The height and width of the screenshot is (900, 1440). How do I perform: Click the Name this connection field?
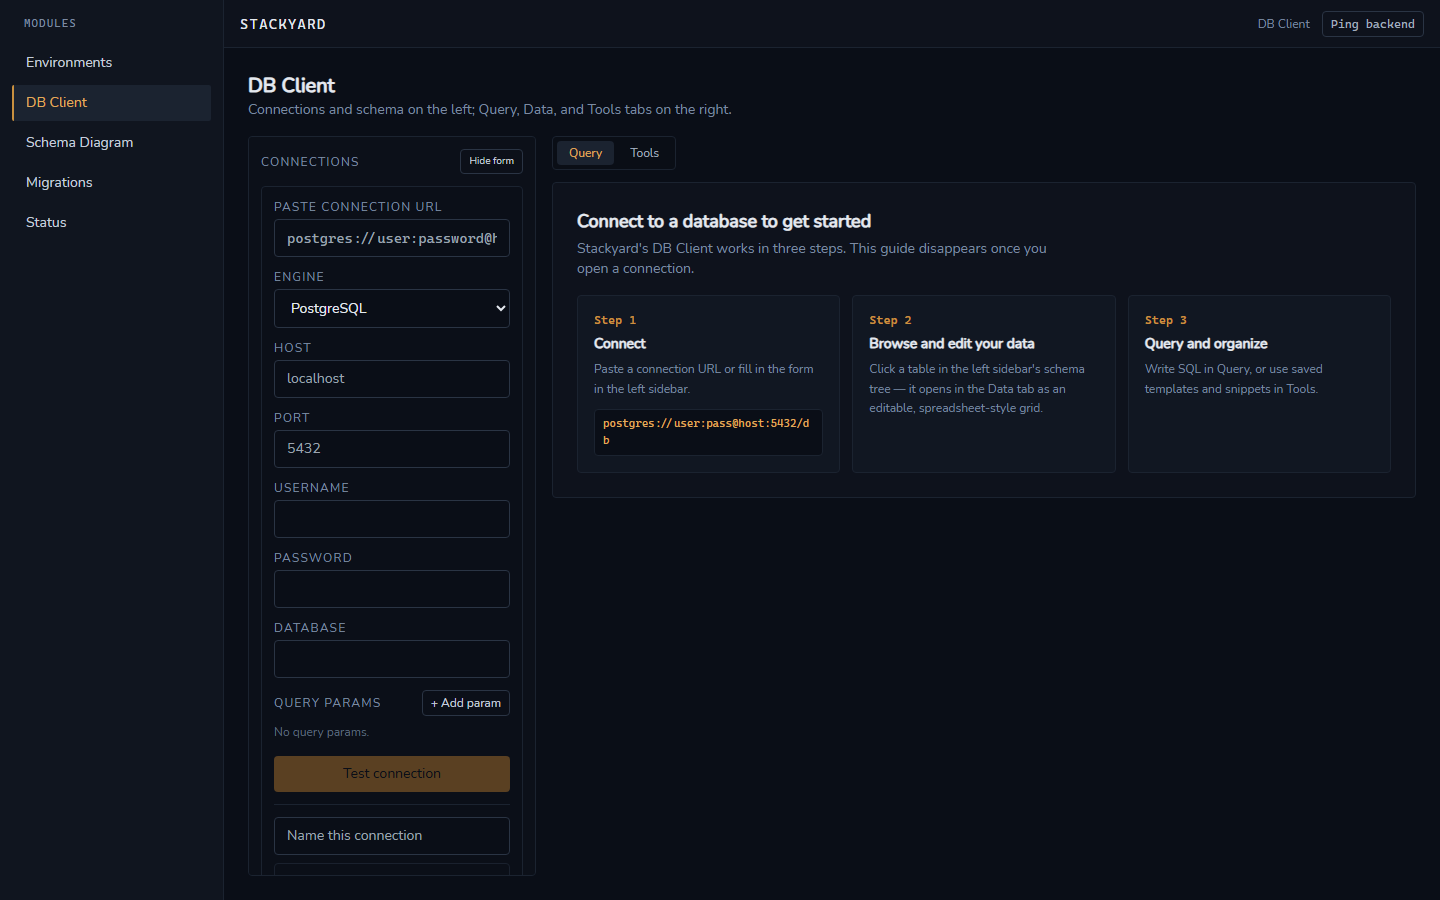[x=392, y=836]
